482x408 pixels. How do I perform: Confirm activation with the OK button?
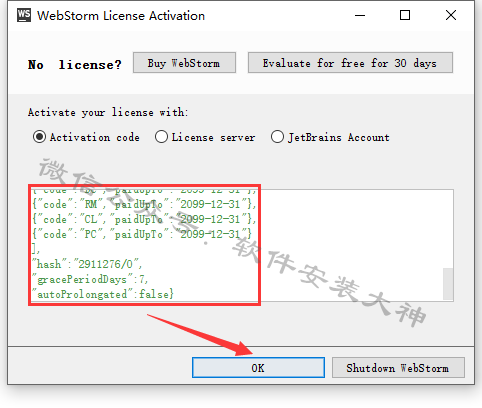coord(258,368)
